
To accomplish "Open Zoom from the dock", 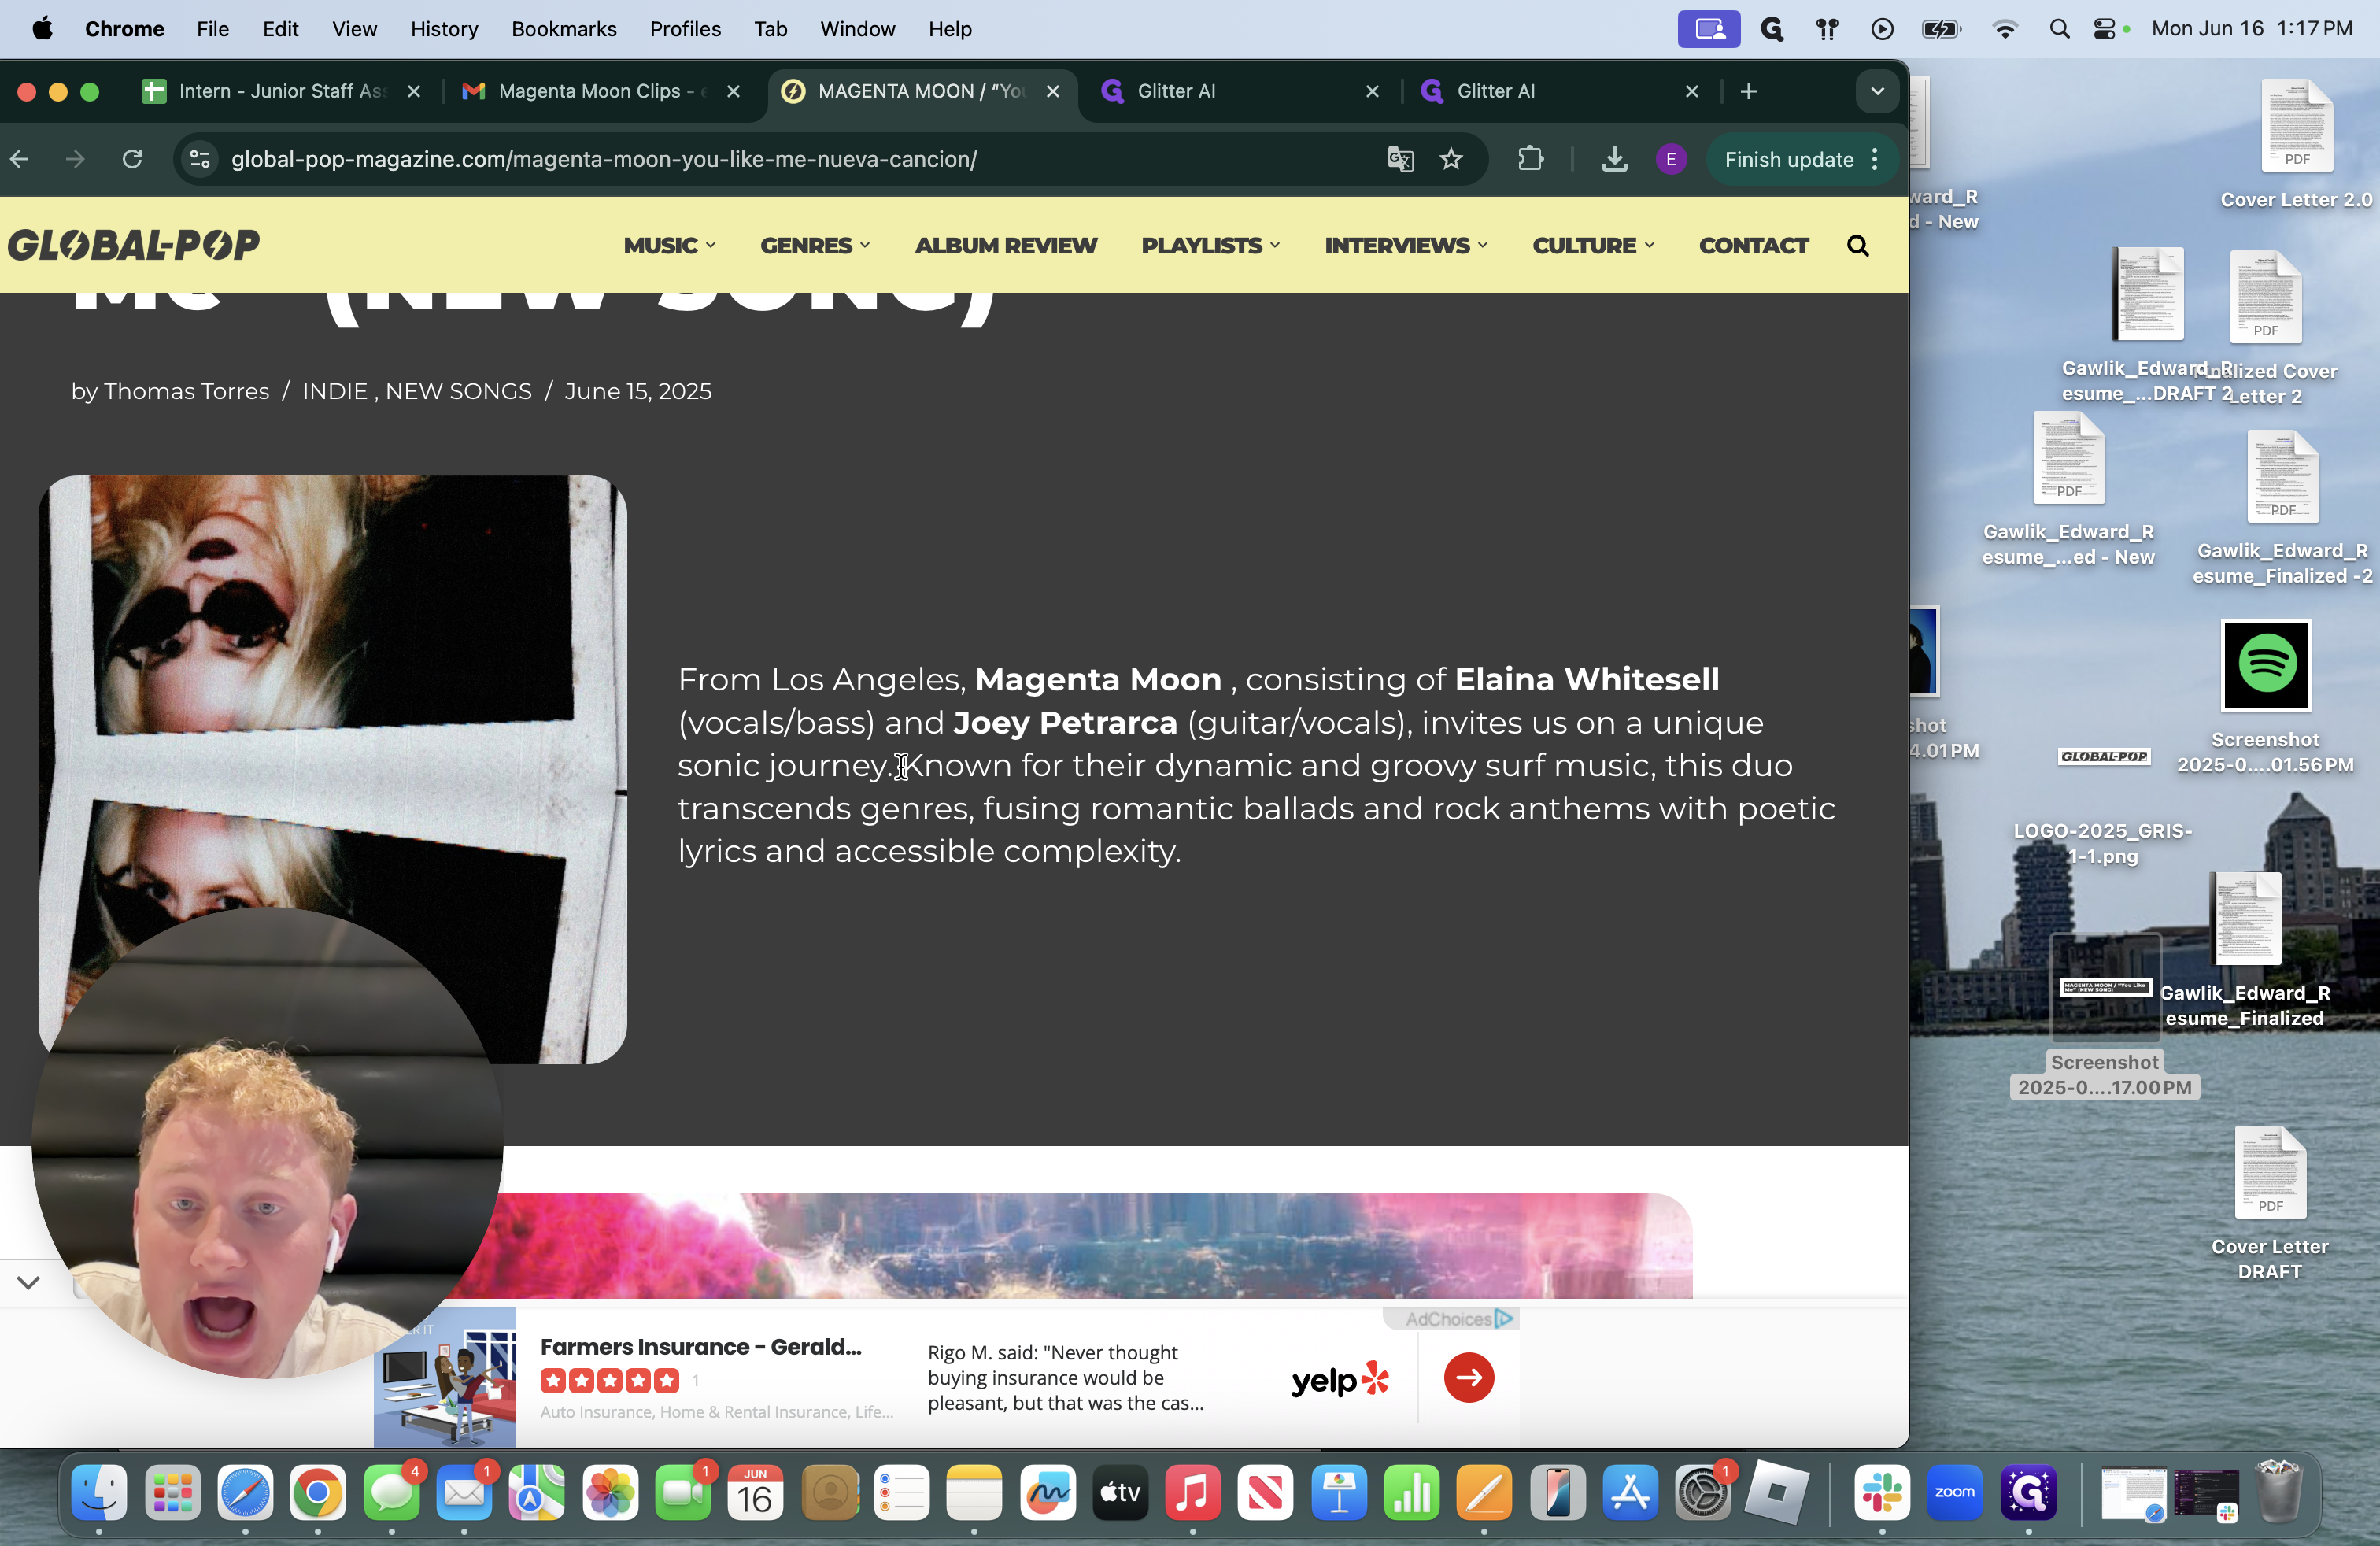I will (1954, 1493).
